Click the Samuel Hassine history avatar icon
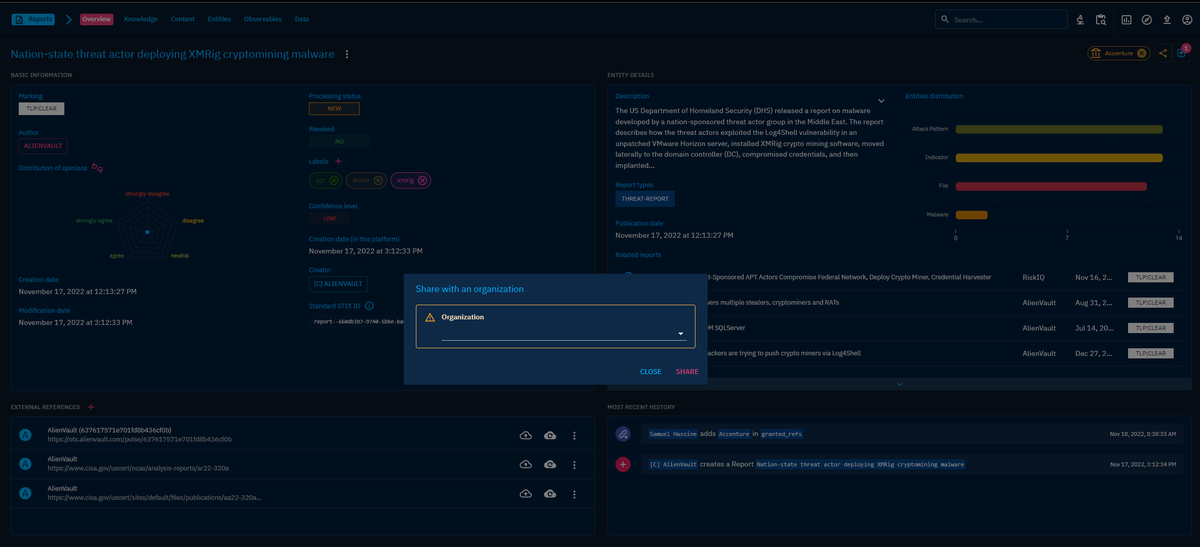 pos(623,434)
